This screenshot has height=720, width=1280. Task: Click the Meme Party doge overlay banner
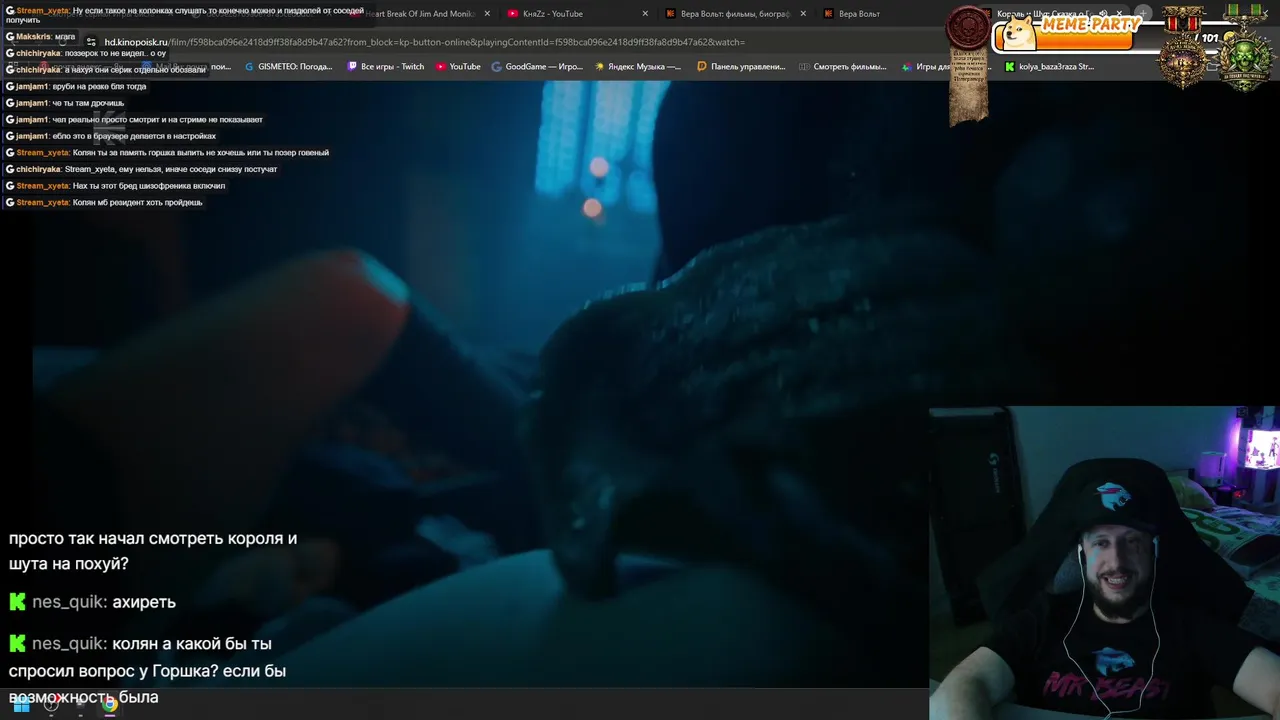[x=1068, y=32]
